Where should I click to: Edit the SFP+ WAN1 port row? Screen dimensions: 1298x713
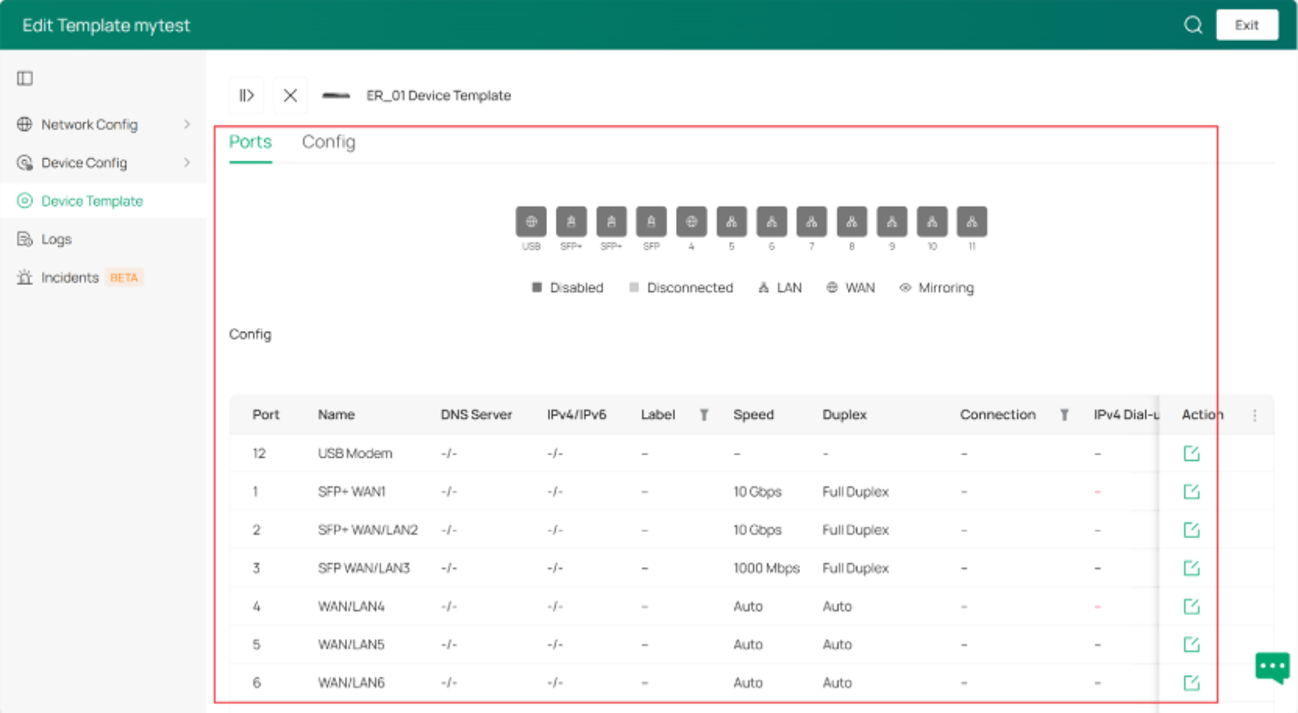pos(1191,491)
